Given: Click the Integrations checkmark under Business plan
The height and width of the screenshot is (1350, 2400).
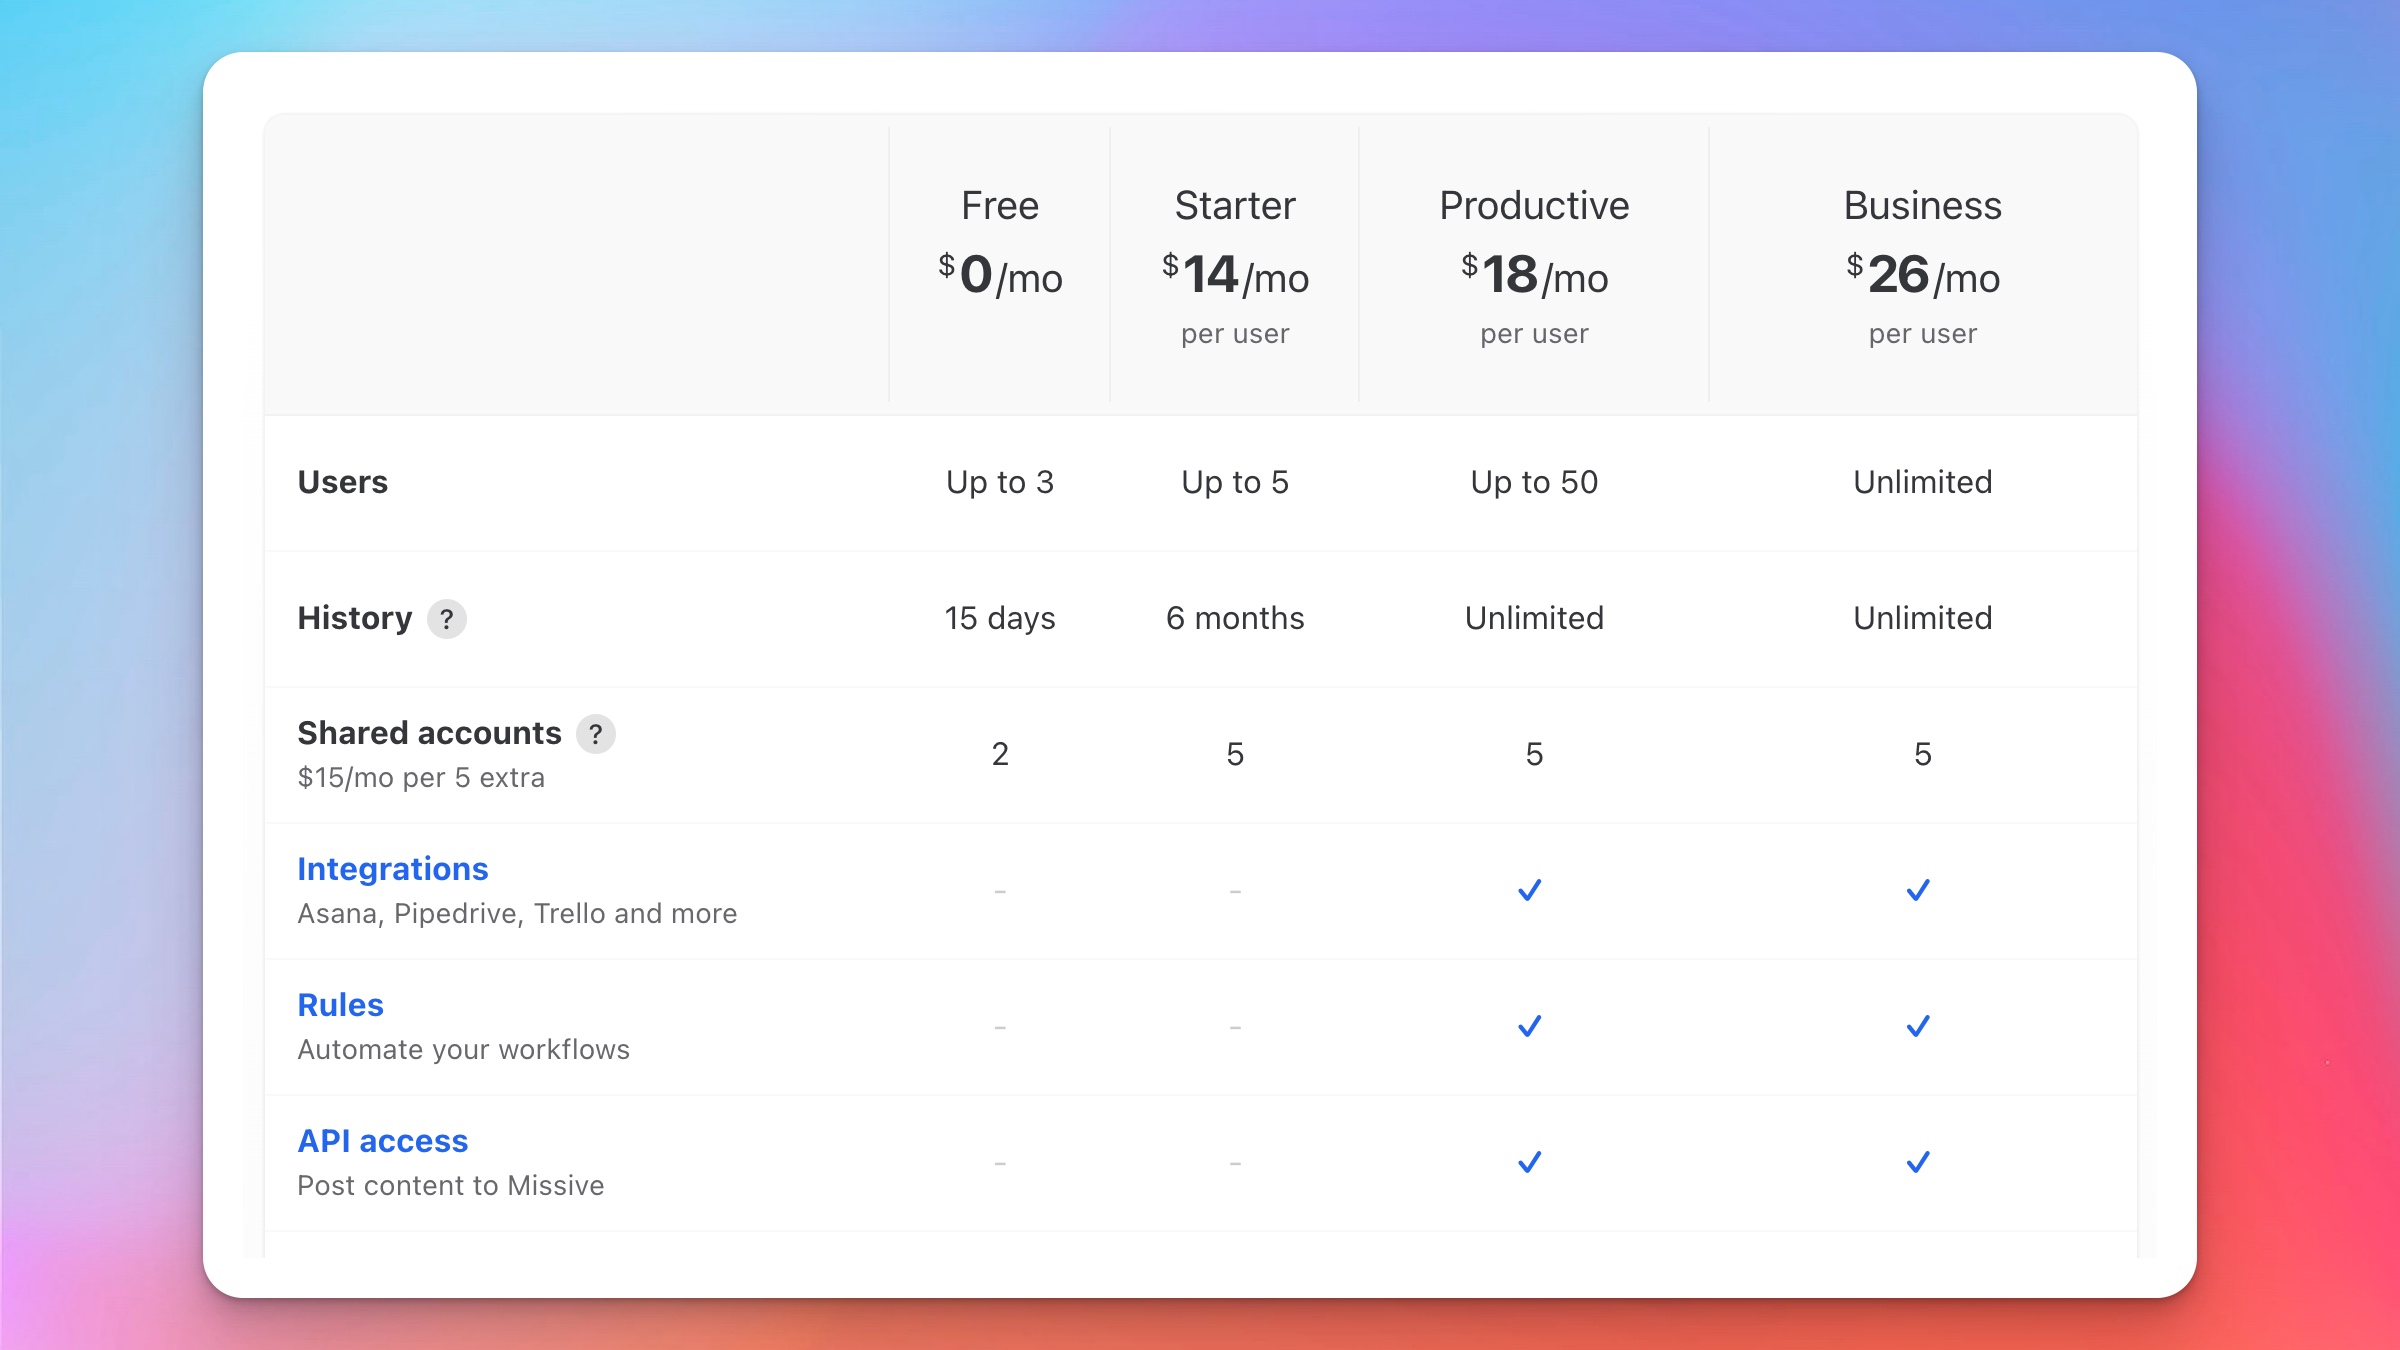Looking at the screenshot, I should 1919,889.
